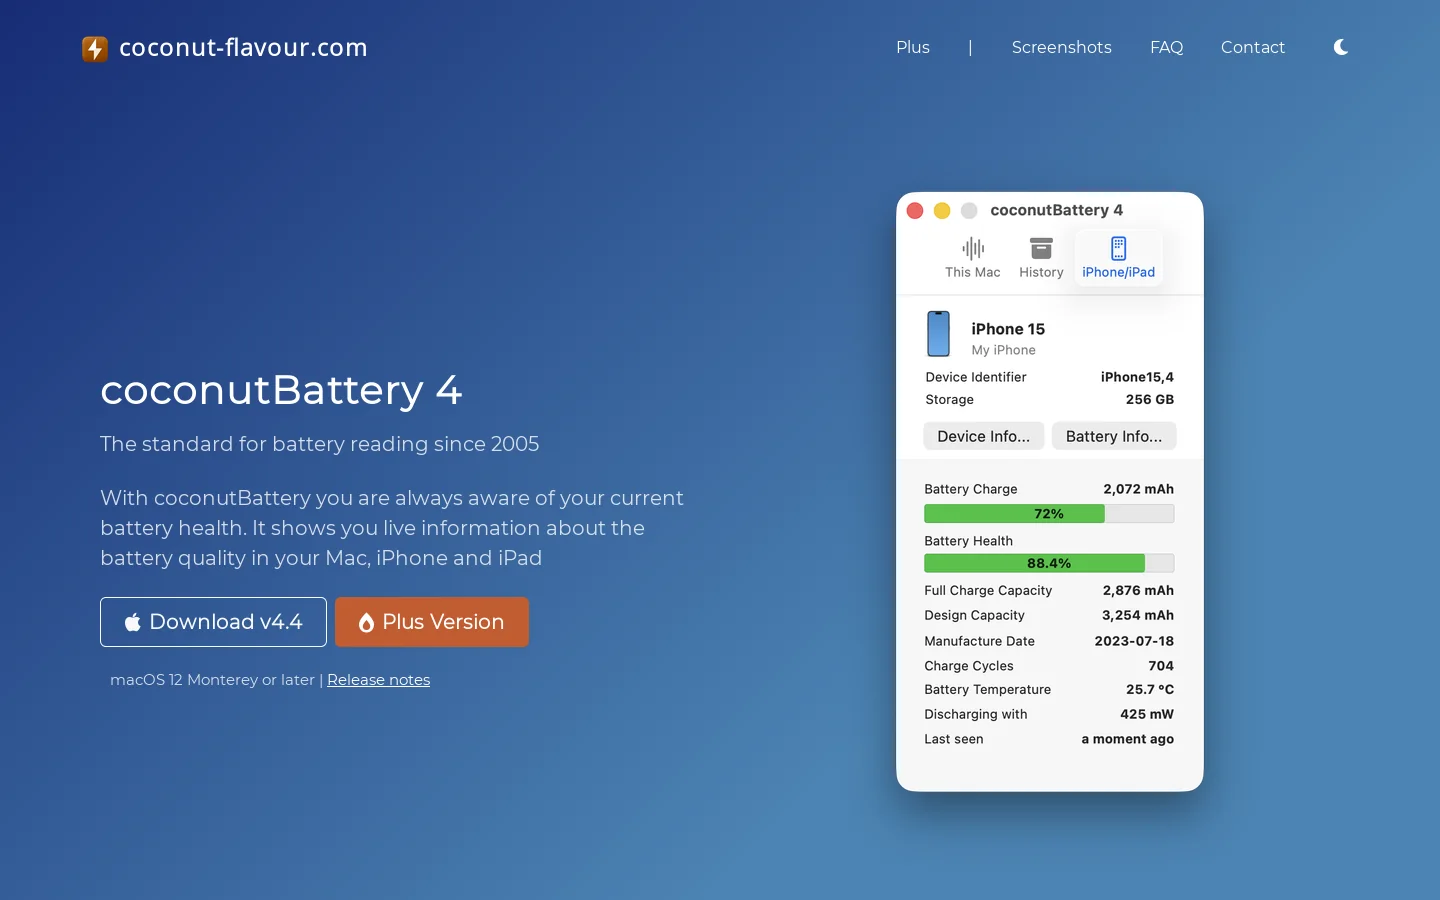Open the Plus page in navigation
This screenshot has height=900, width=1440.
pyautogui.click(x=913, y=47)
